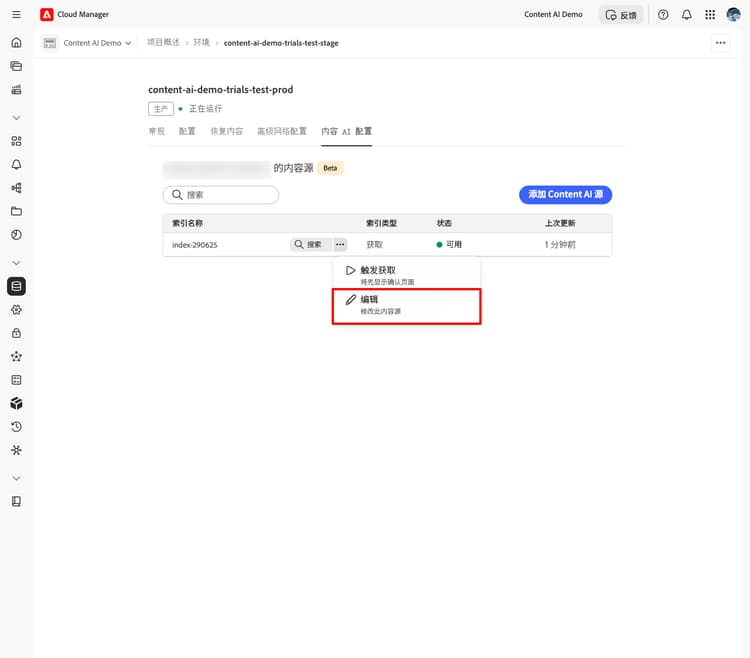
Task: Click into the 搜索 search field
Action: tap(221, 195)
